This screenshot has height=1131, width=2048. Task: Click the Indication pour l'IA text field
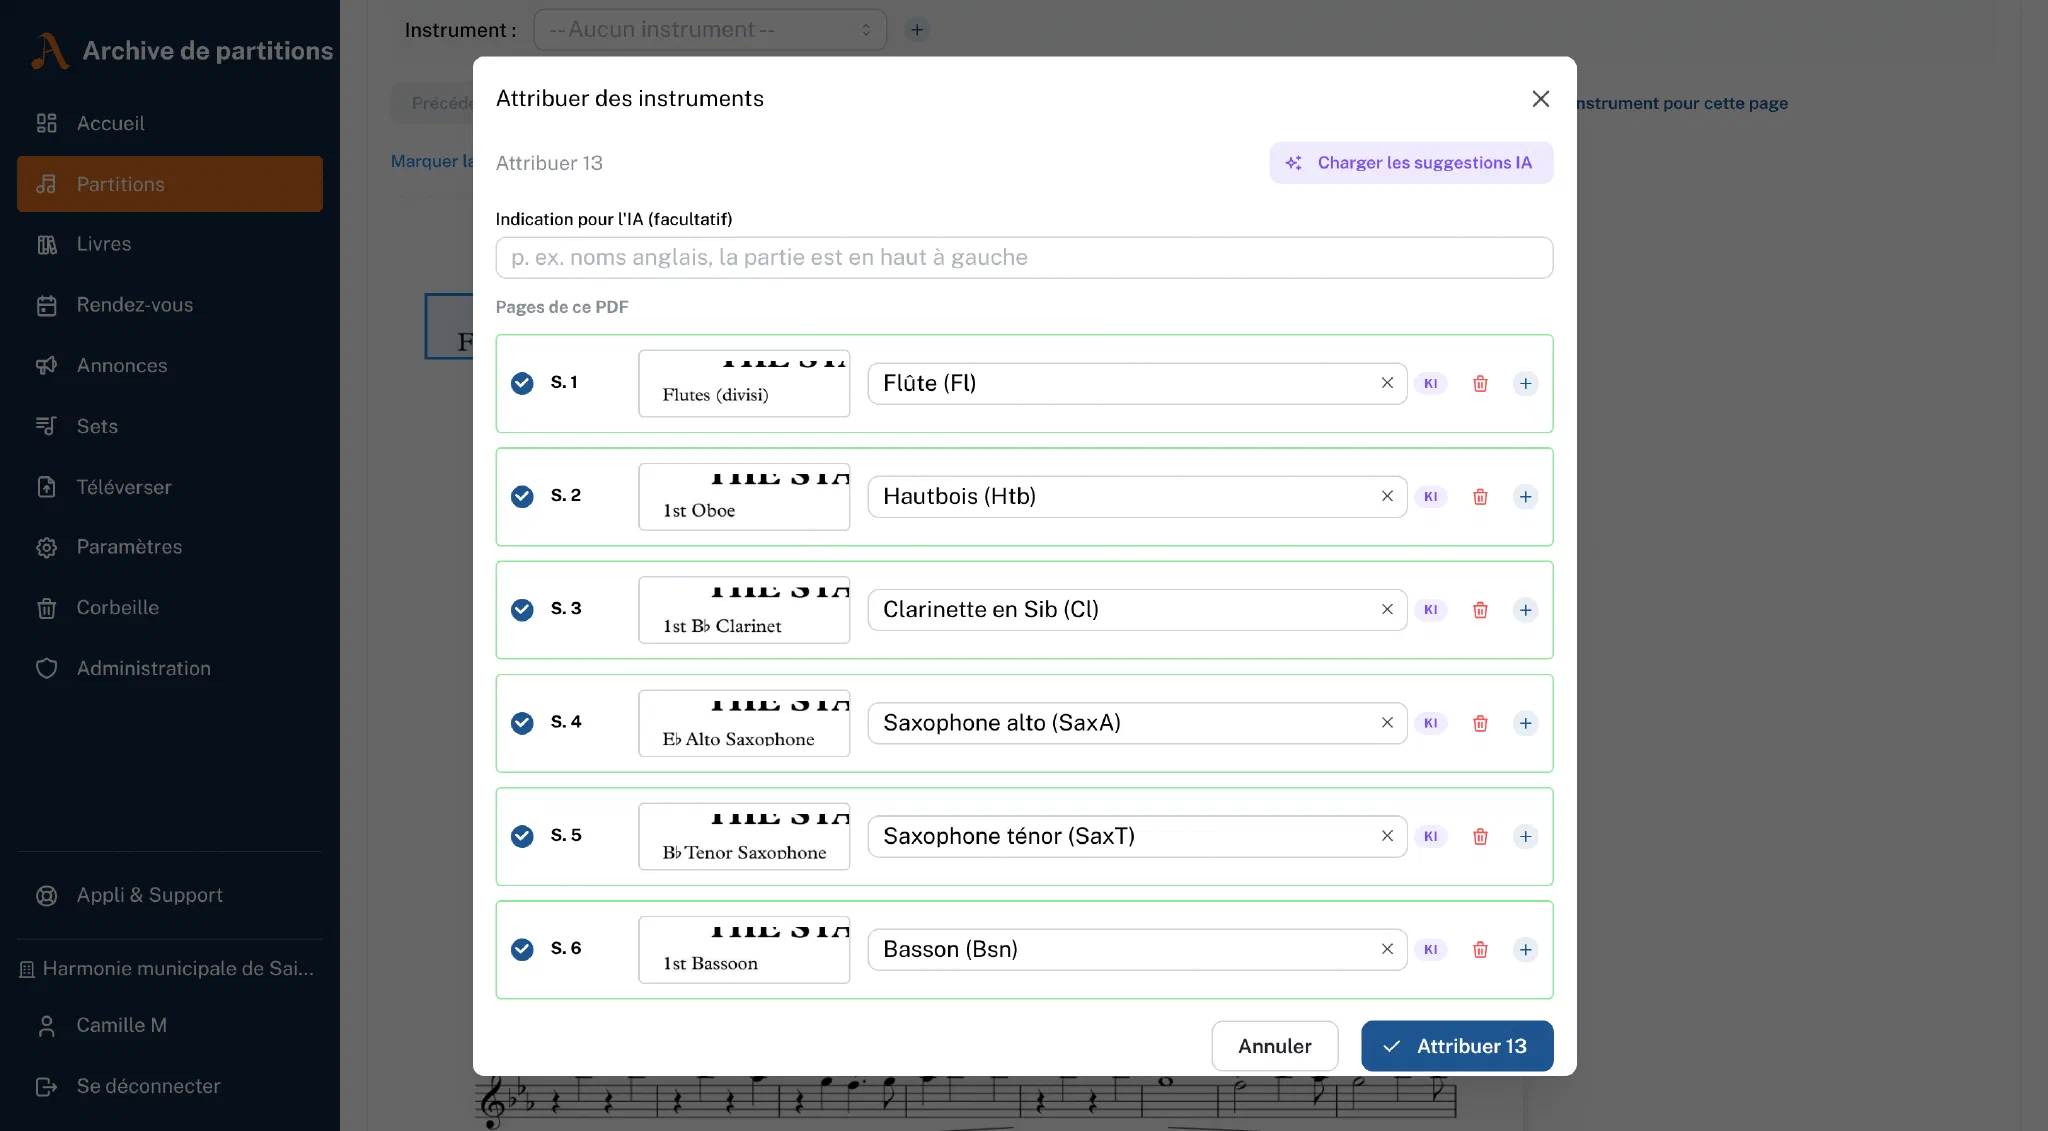coord(1024,258)
